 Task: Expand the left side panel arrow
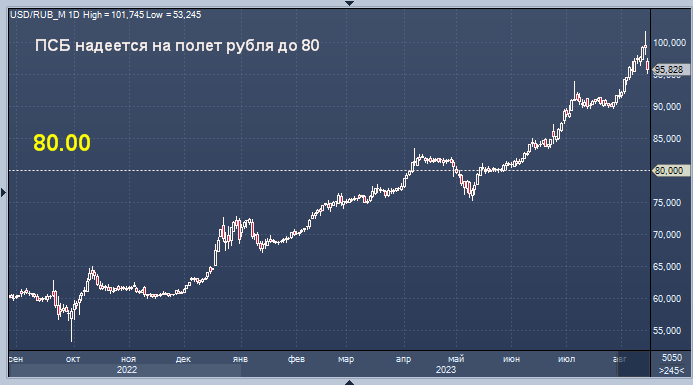click(x=4, y=192)
